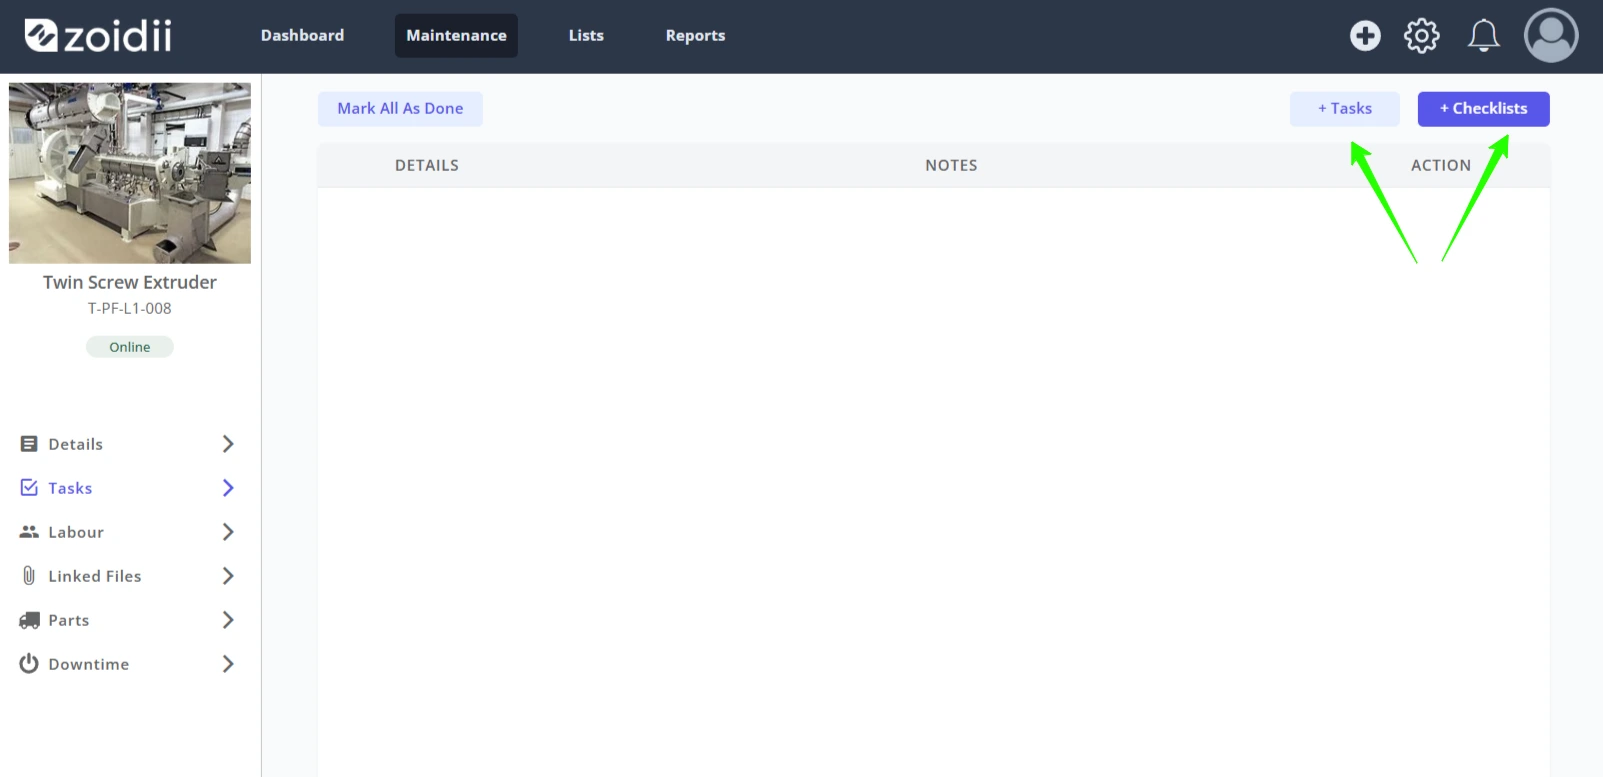
Task: Open the Reports menu item
Action: pyautogui.click(x=695, y=36)
